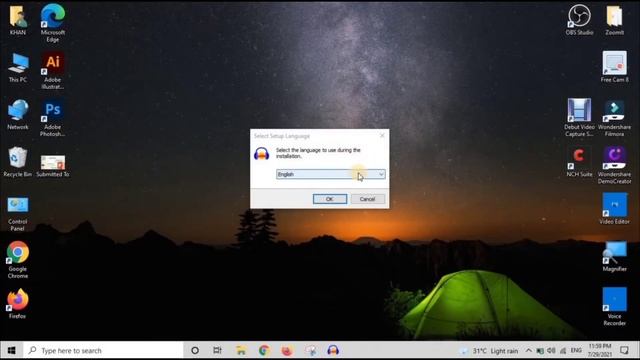Open Task View on taskbar
The image size is (640, 360).
[217, 351]
